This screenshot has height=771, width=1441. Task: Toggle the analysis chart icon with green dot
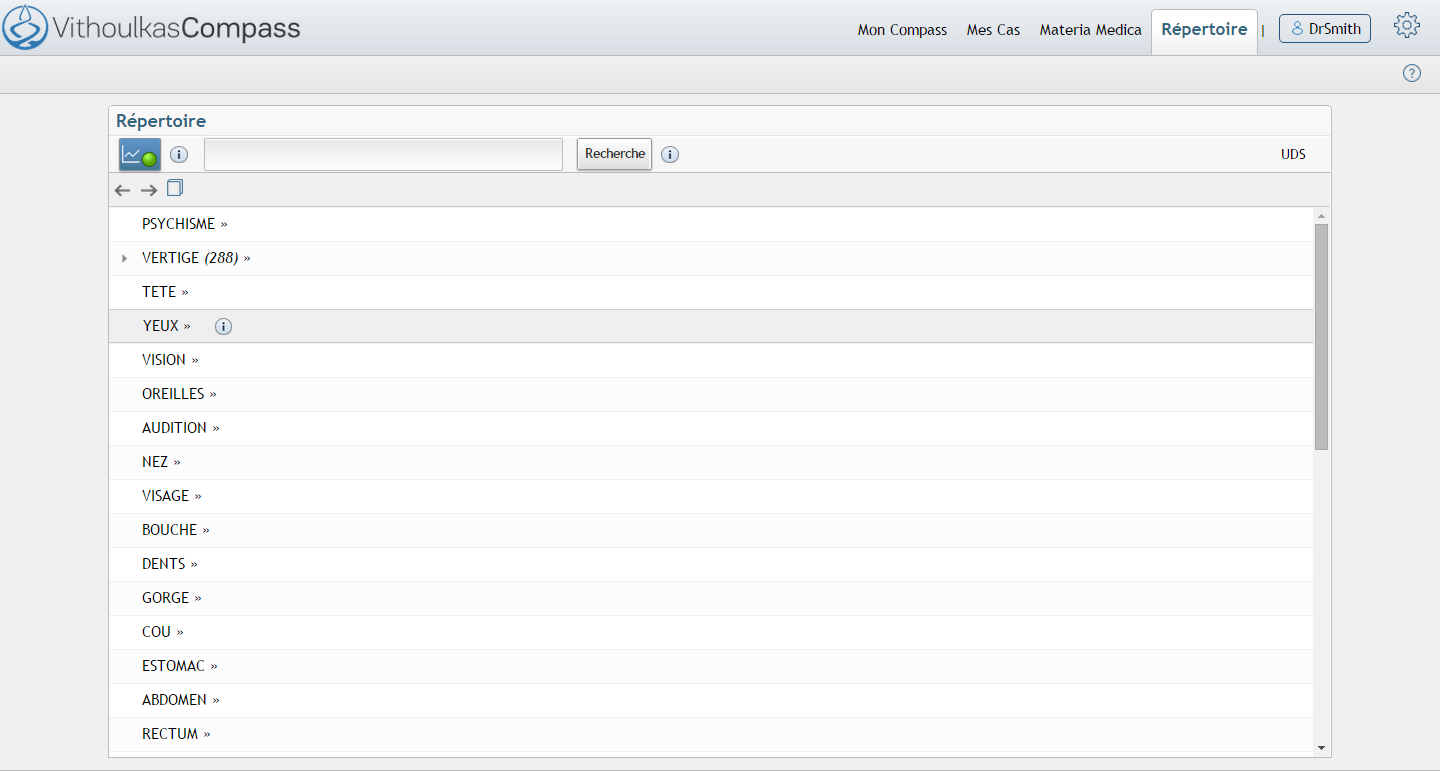click(140, 155)
